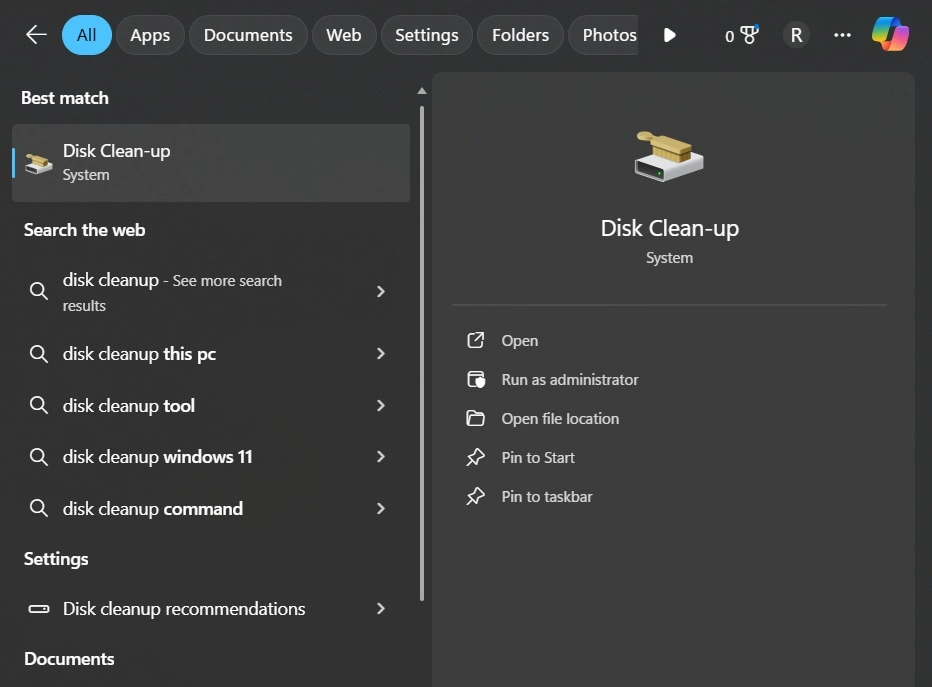
Task: Switch to the Apps filter tab
Action: (149, 34)
